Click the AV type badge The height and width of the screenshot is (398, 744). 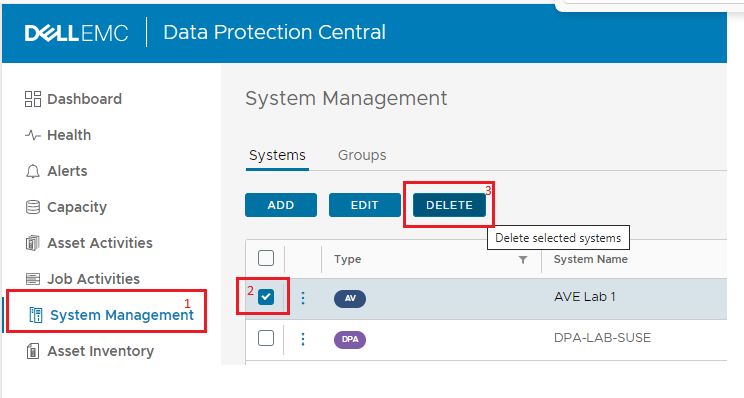pyautogui.click(x=350, y=298)
